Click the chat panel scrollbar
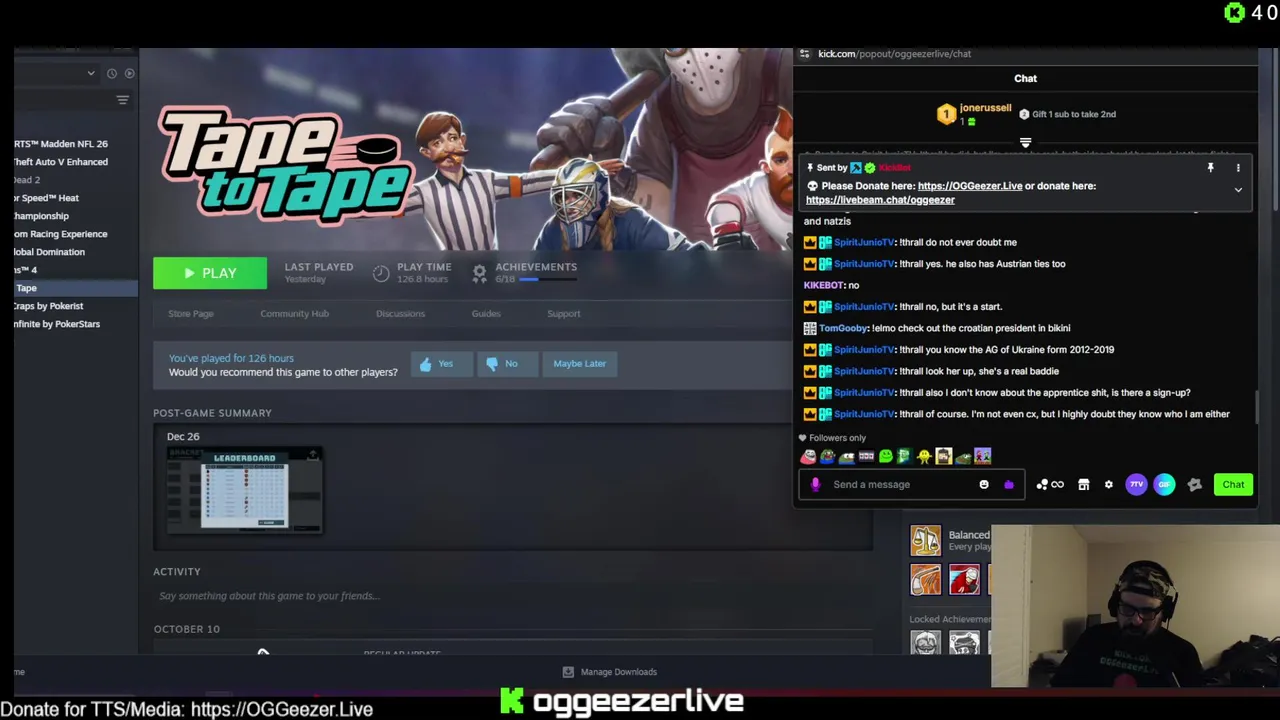 (1257, 407)
